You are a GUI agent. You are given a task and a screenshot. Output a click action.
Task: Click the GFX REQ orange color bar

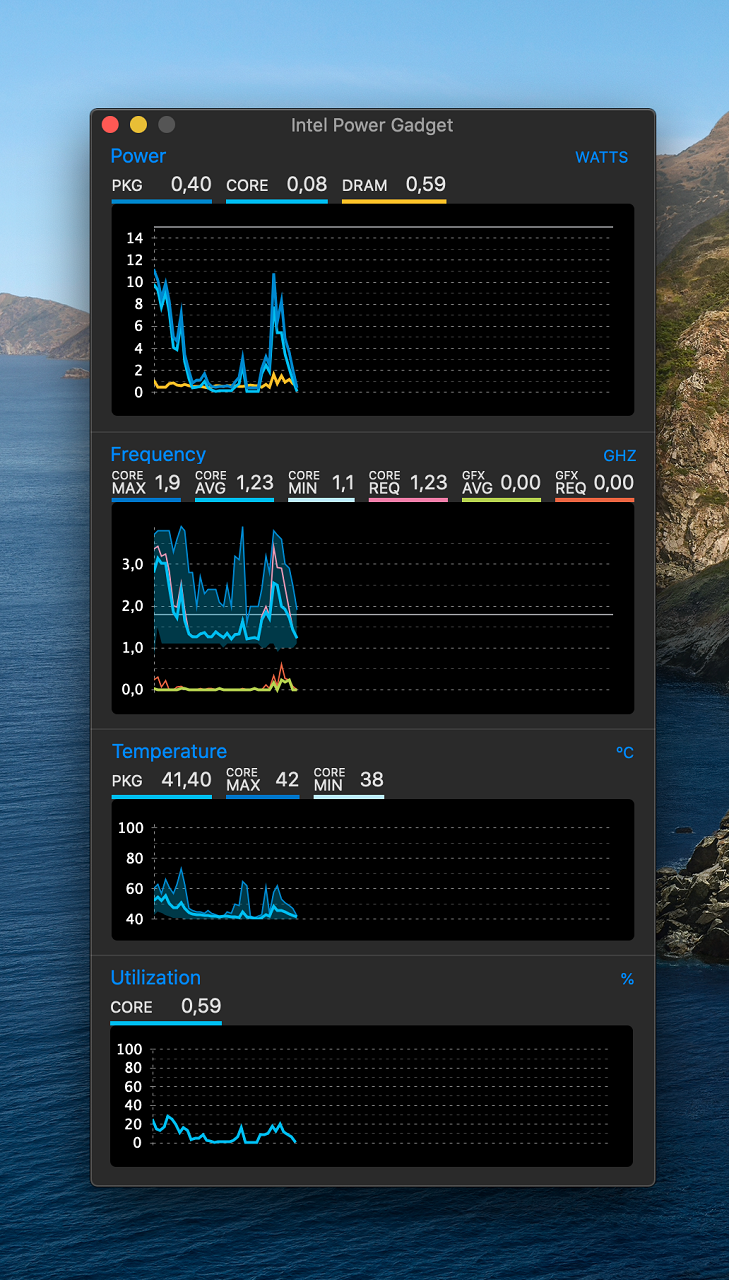[x=594, y=499]
